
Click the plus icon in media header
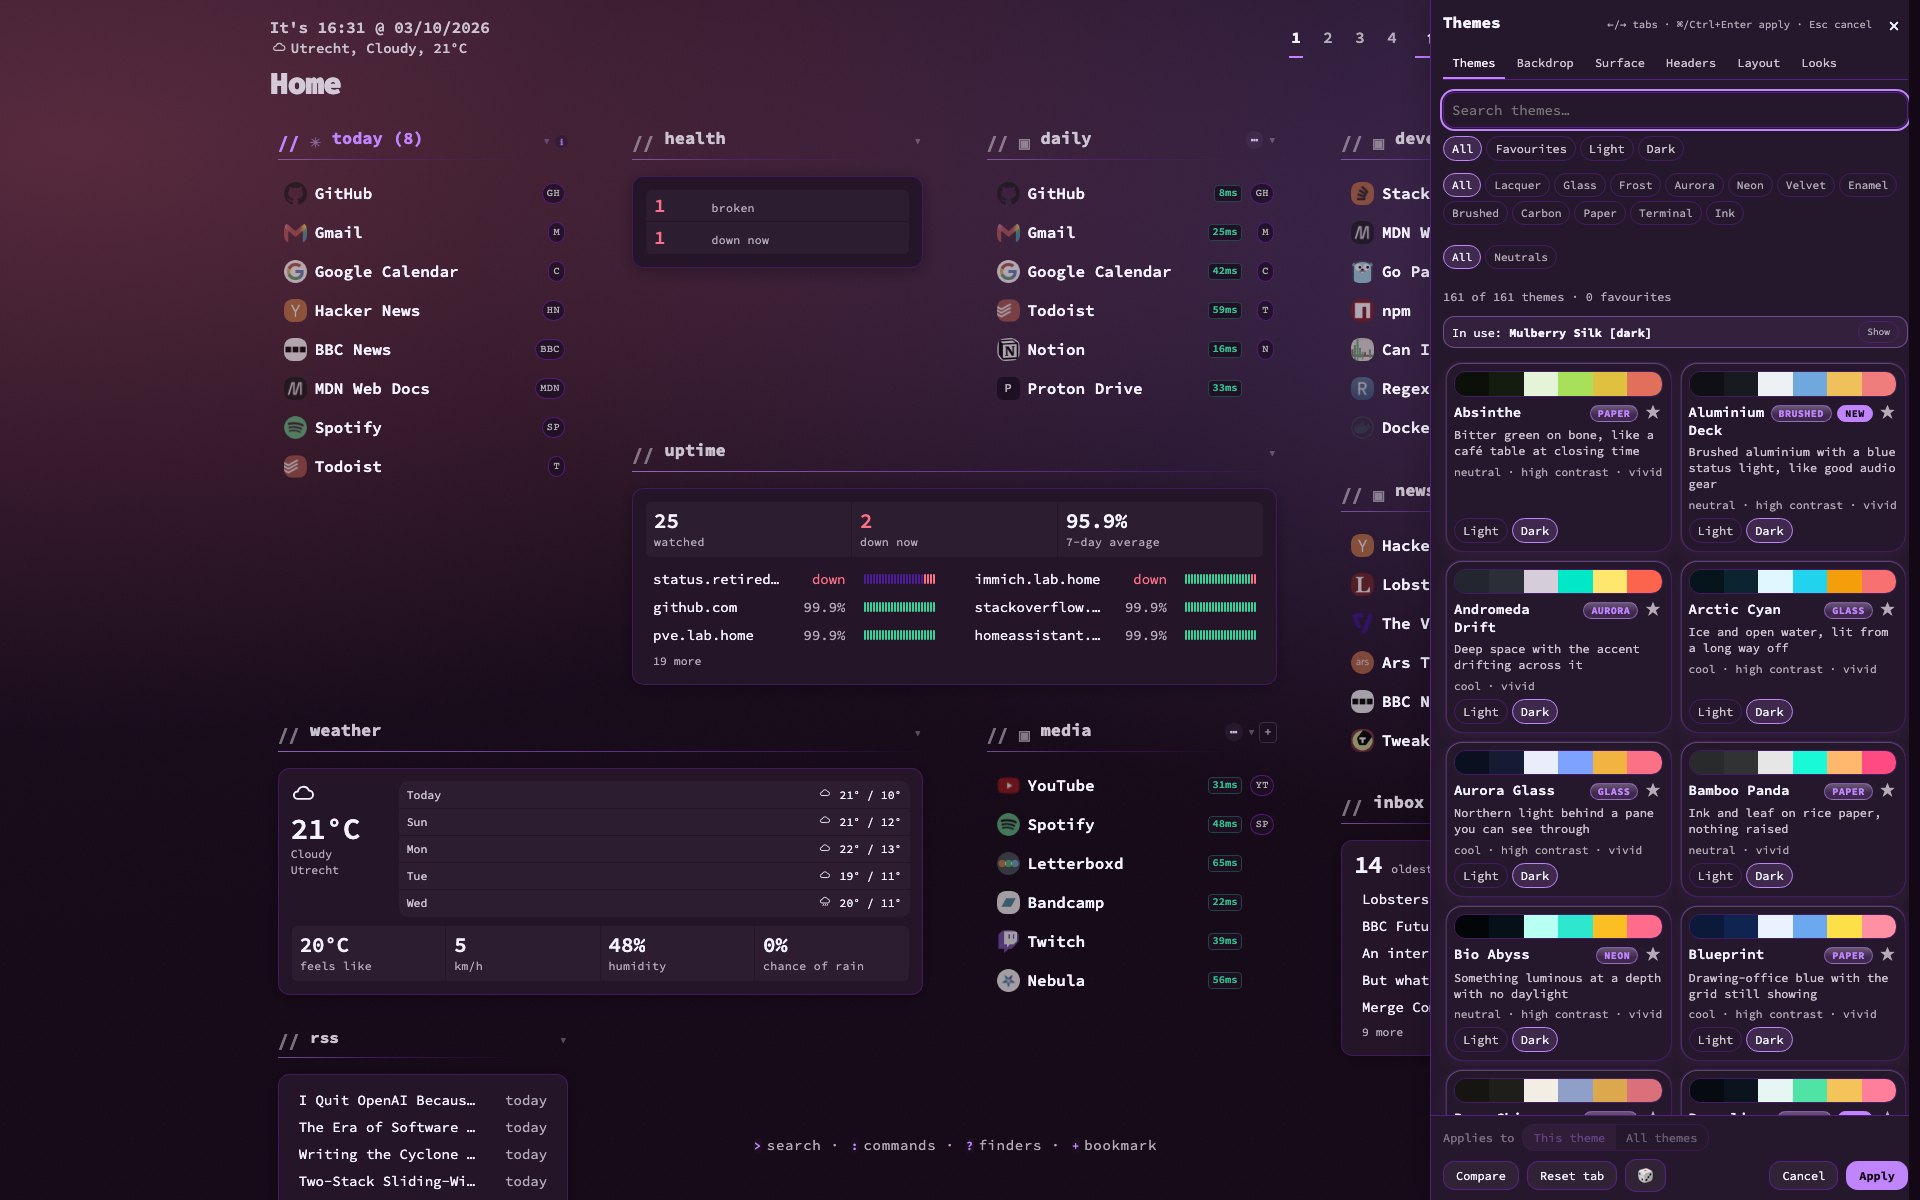click(1268, 733)
